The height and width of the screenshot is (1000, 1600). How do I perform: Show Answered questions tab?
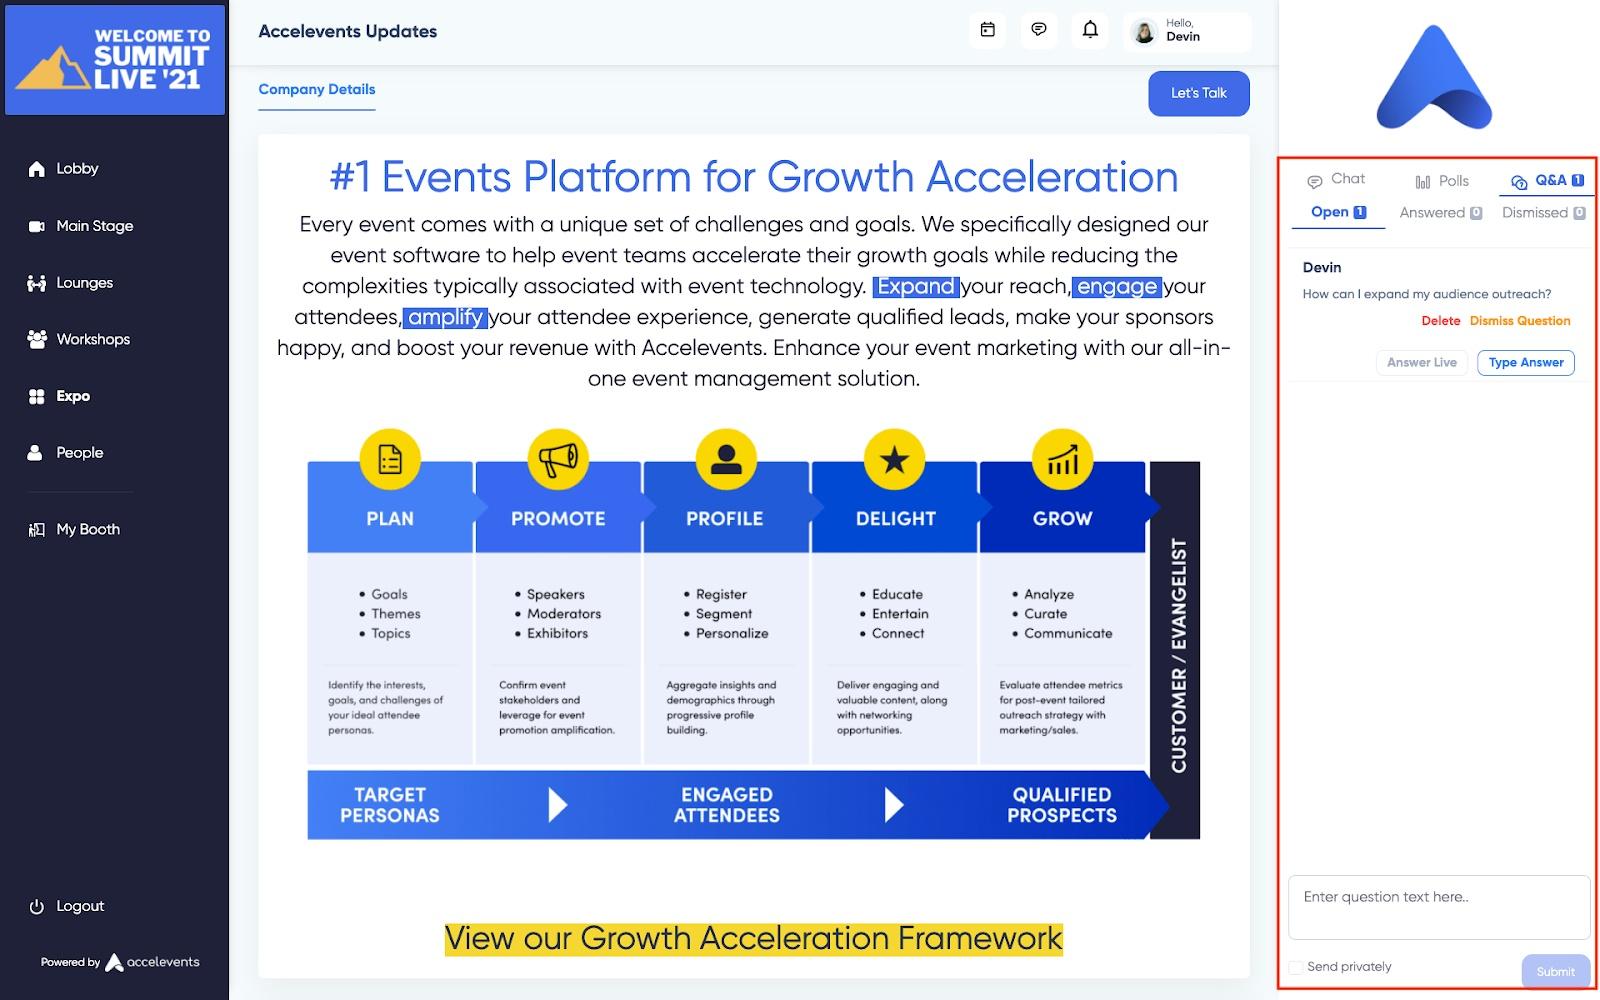[1441, 213]
